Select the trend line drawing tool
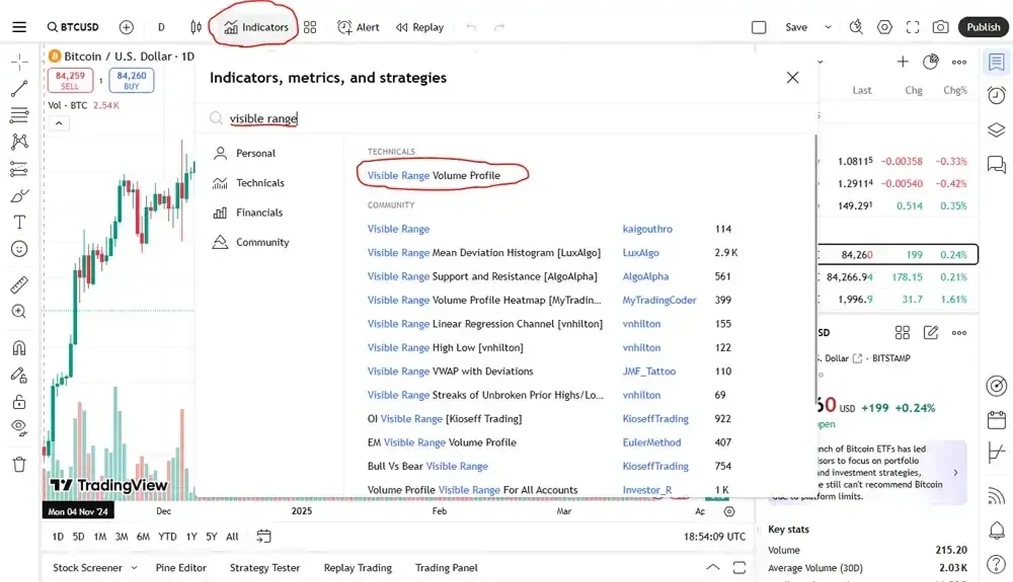Image resolution: width=1013 pixels, height=582 pixels. 19,88
